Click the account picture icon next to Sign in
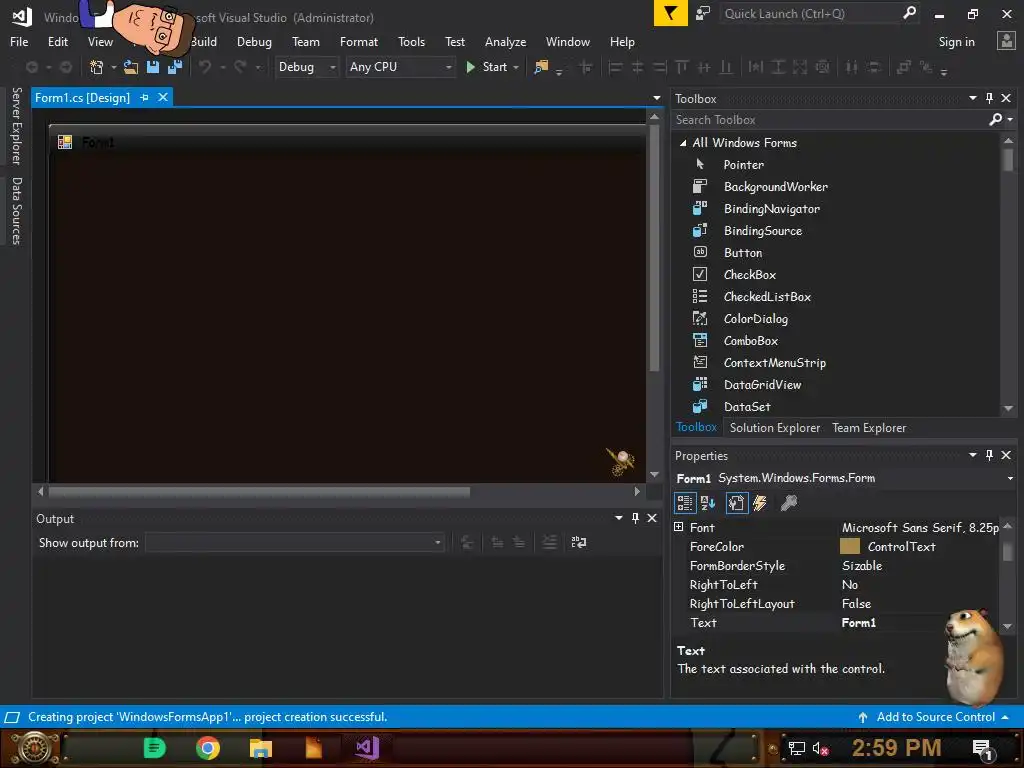 click(x=1006, y=41)
